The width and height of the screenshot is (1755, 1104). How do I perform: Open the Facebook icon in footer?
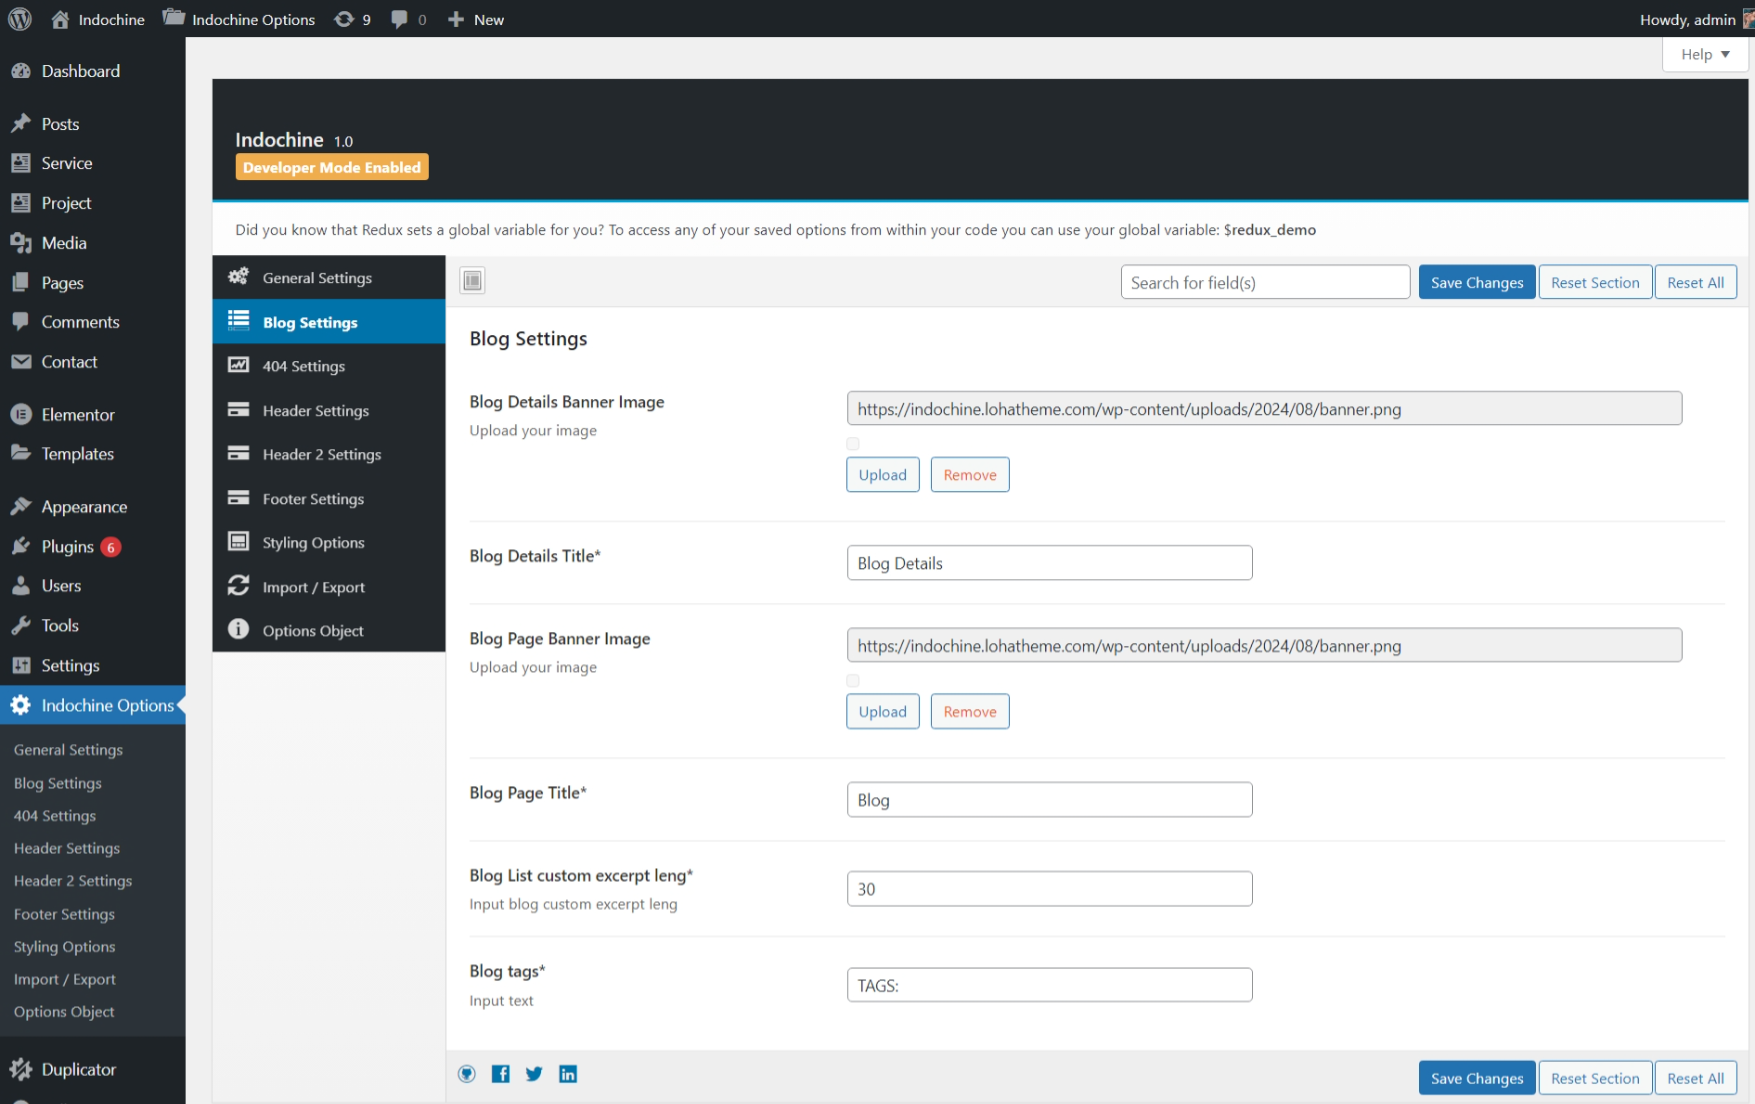pyautogui.click(x=501, y=1074)
